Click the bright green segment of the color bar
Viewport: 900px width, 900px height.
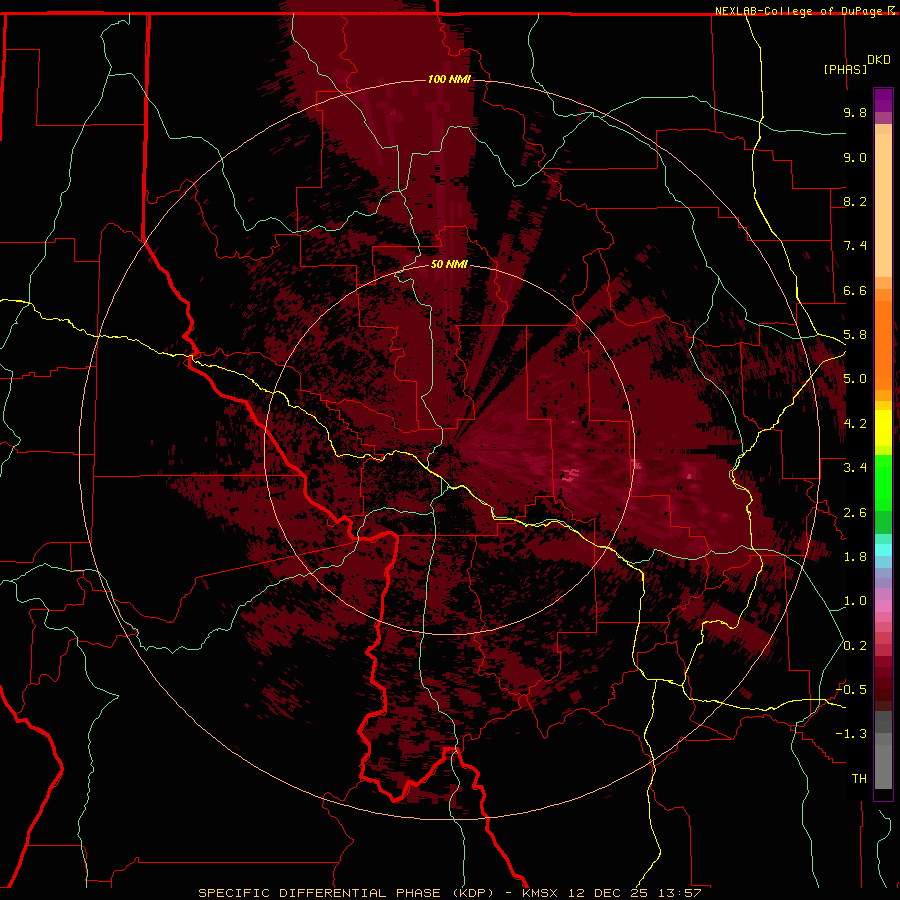tap(883, 483)
